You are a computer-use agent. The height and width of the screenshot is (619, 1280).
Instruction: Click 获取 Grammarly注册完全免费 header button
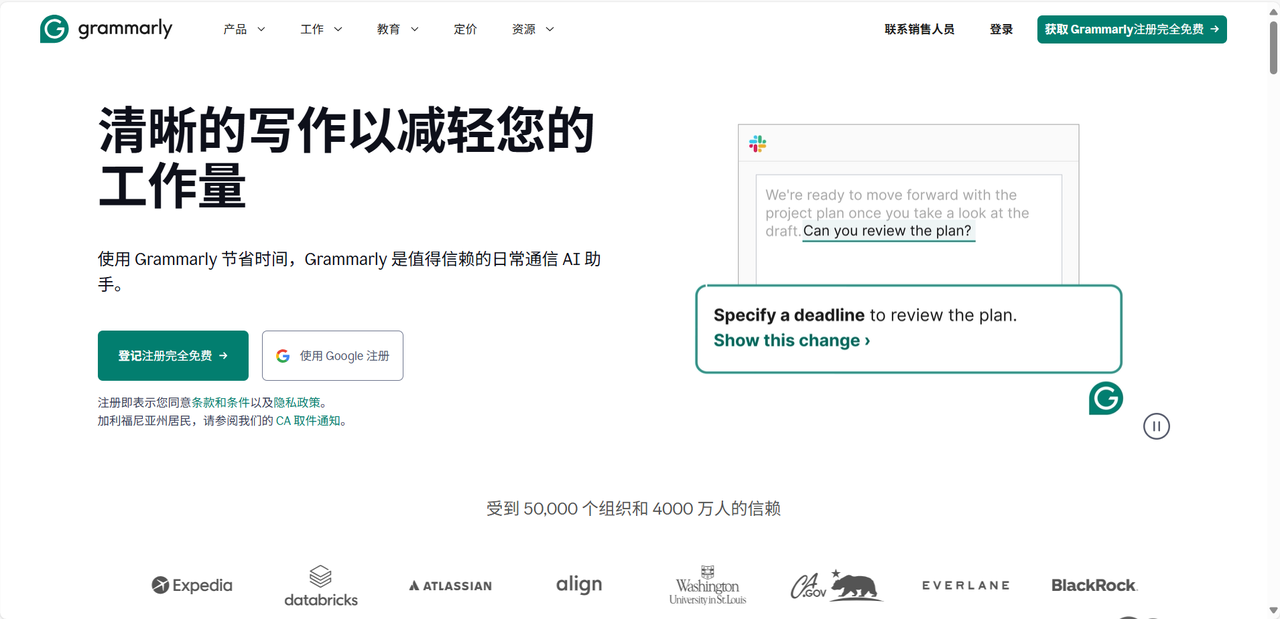[x=1132, y=29]
